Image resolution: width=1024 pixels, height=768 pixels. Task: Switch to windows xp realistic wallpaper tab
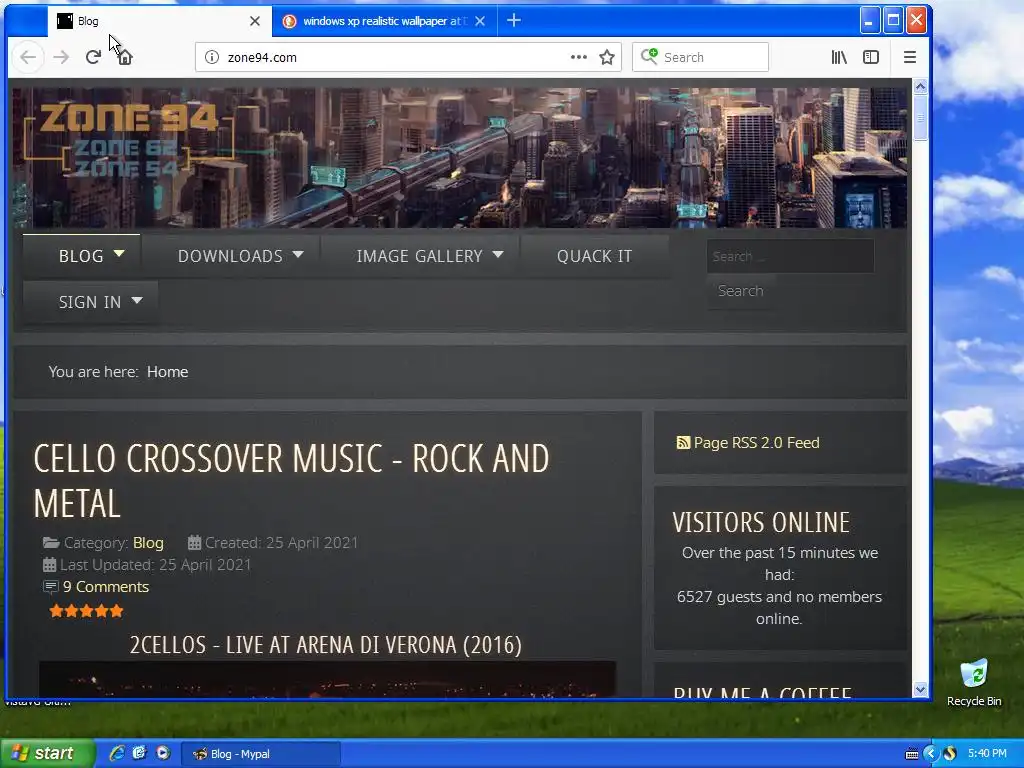point(384,21)
